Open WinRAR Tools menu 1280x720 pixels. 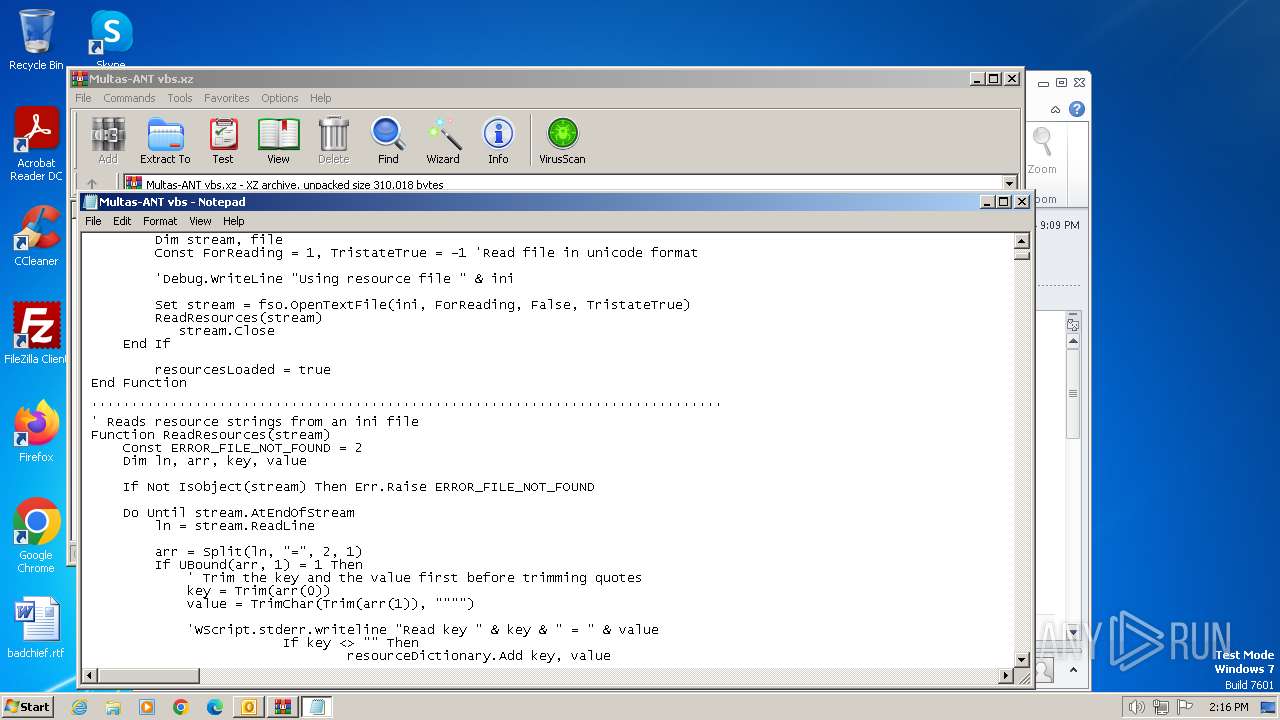[x=180, y=98]
